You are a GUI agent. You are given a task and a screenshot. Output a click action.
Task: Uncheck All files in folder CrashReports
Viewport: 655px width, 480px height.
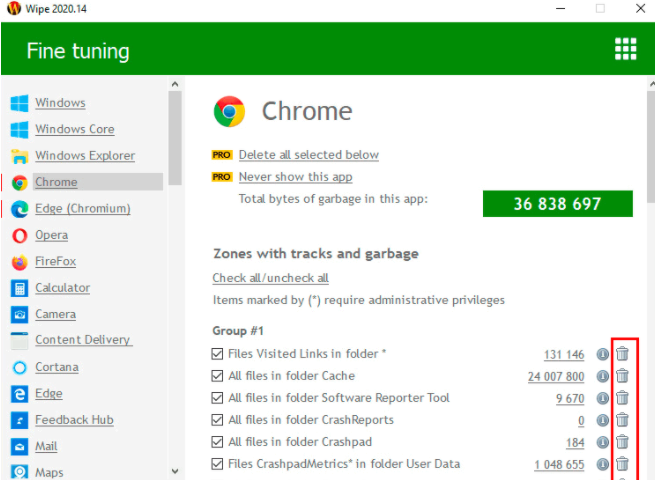point(217,420)
